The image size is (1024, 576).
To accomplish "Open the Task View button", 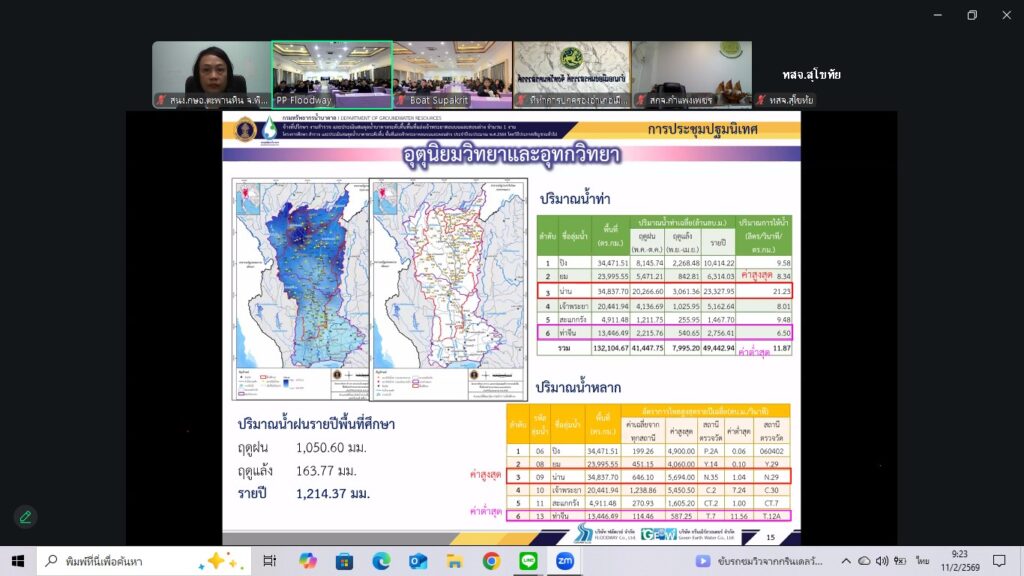I will coord(269,561).
